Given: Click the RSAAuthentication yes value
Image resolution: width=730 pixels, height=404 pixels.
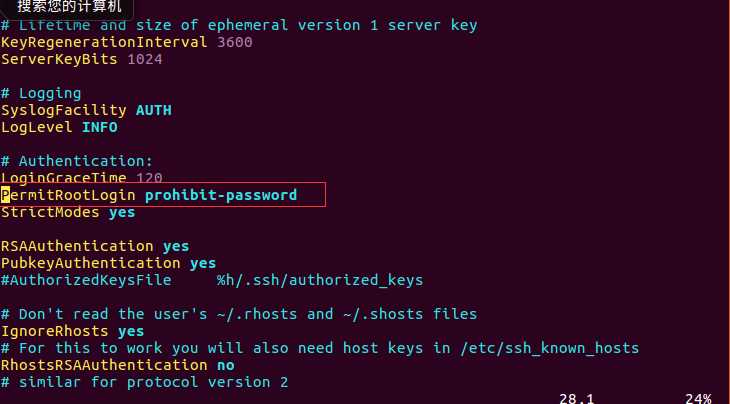Looking at the screenshot, I should click(176, 246).
